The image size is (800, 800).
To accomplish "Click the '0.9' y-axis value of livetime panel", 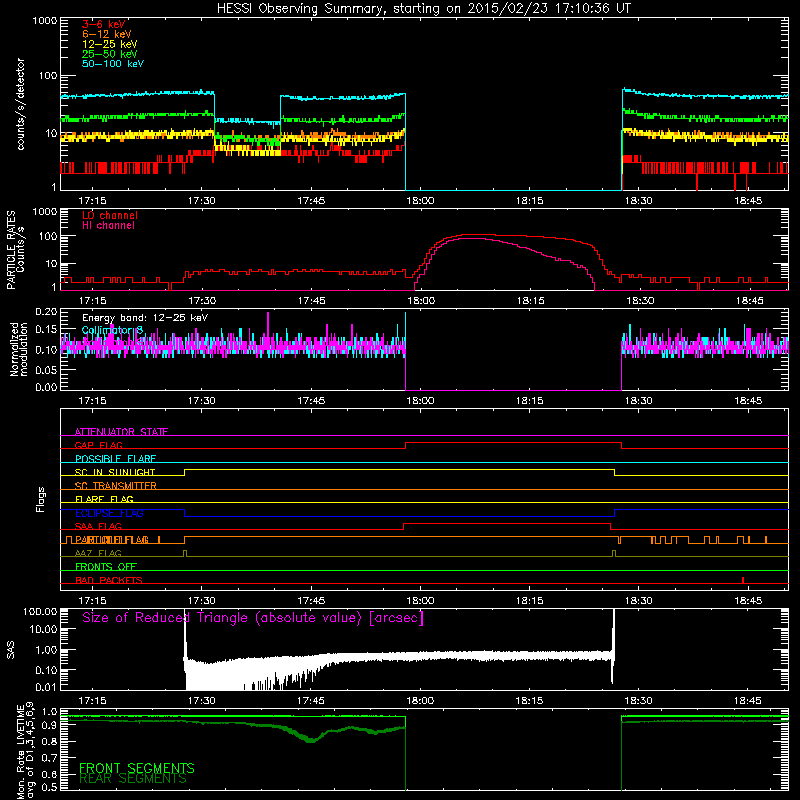I will (x=49, y=726).
